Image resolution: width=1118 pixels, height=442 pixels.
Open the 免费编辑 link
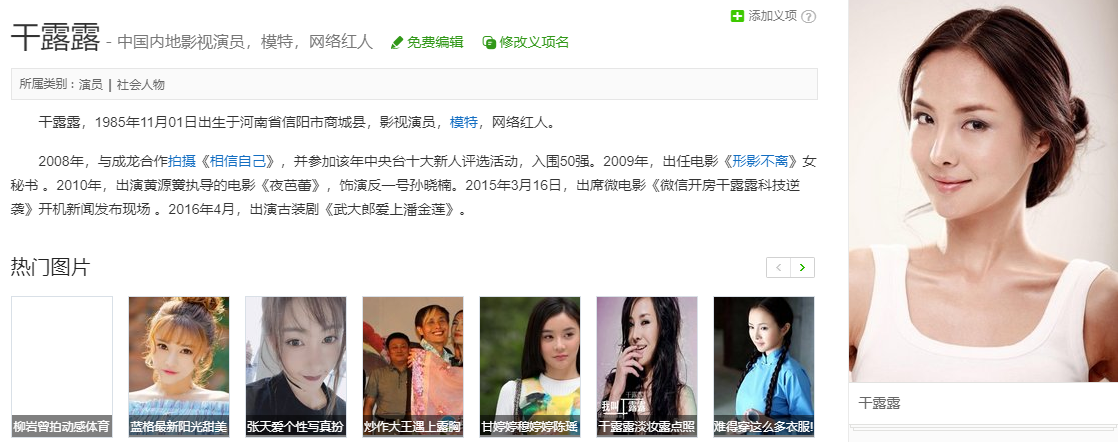click(x=435, y=42)
